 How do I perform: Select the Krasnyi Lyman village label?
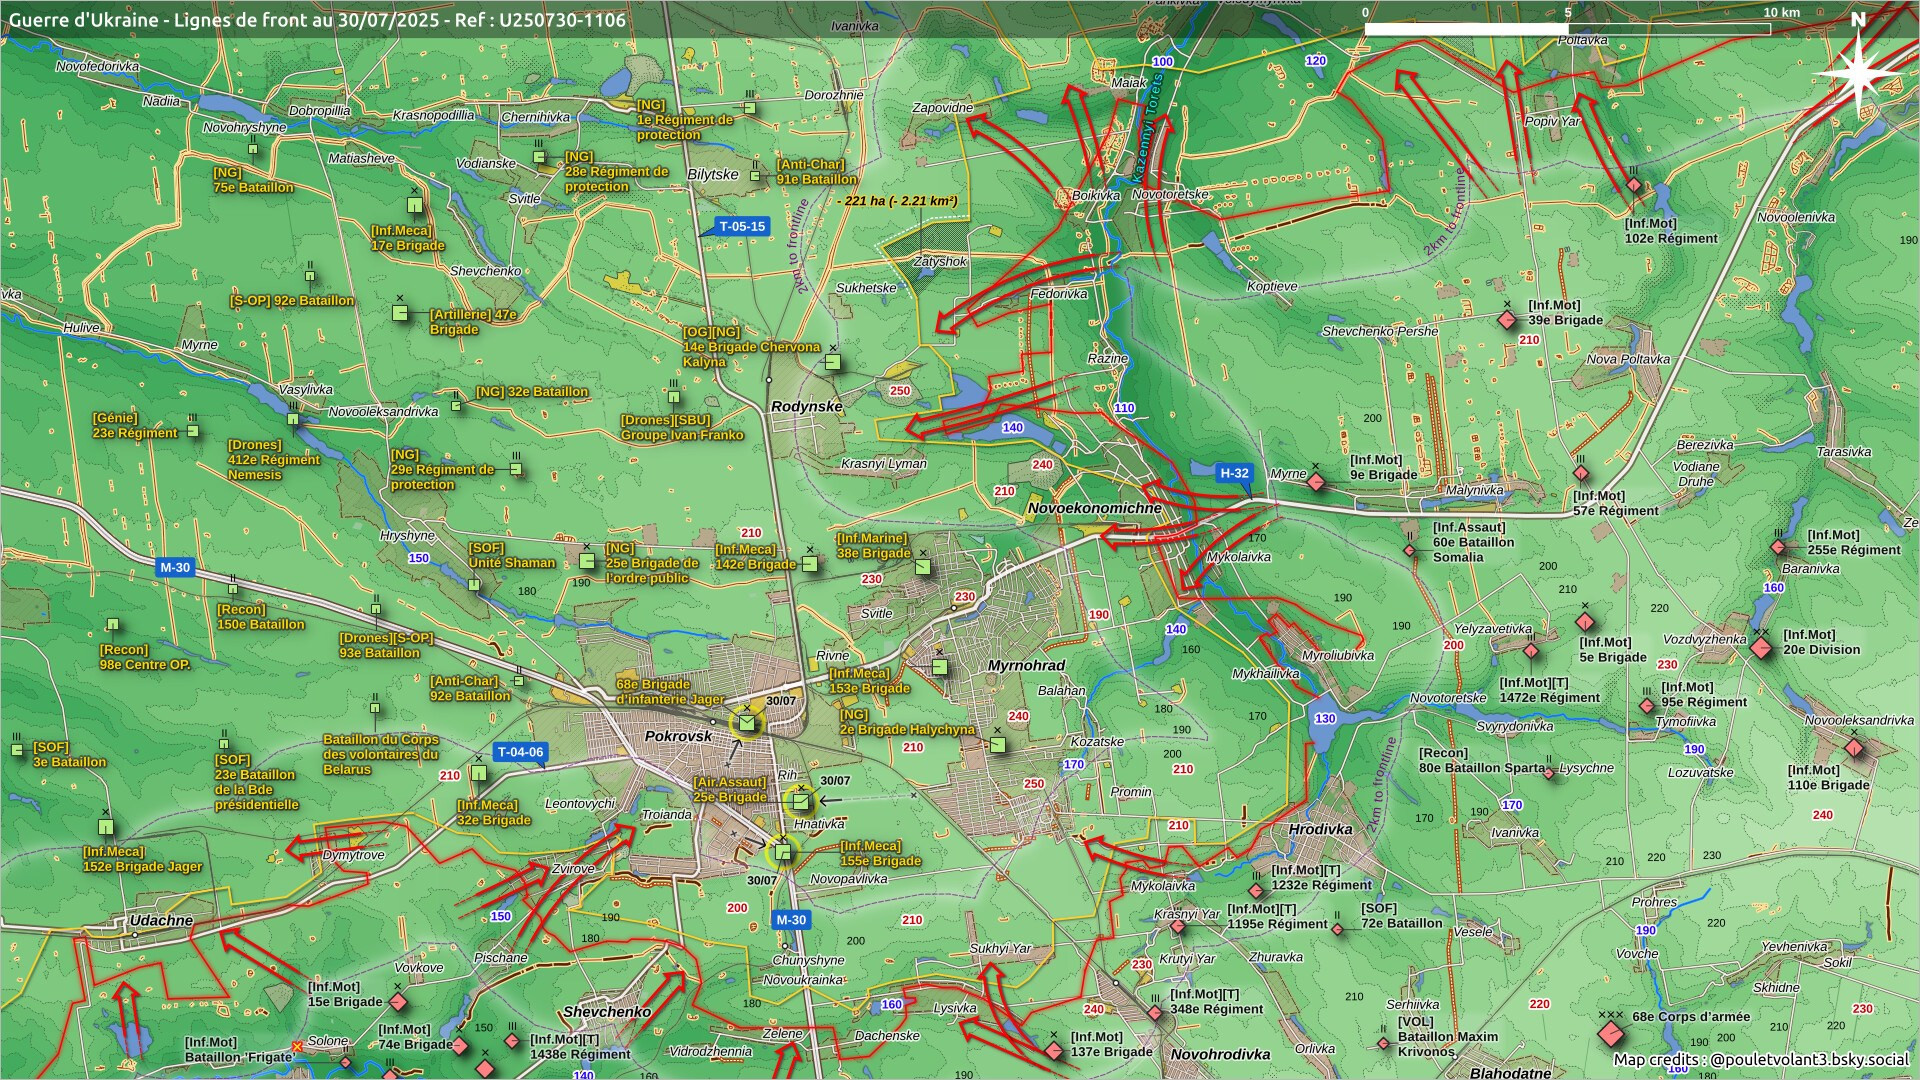884,464
